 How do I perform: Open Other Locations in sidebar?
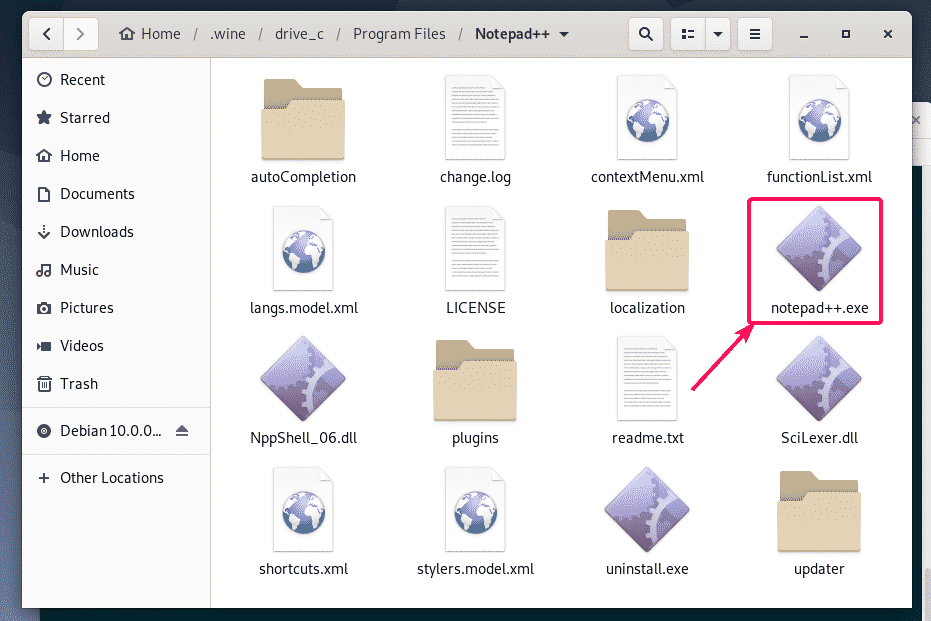point(116,478)
